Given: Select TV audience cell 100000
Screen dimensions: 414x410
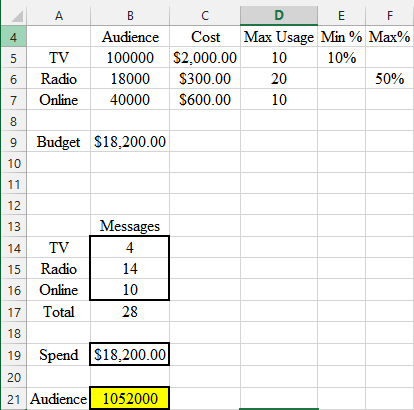Looking at the screenshot, I should 130,58.
